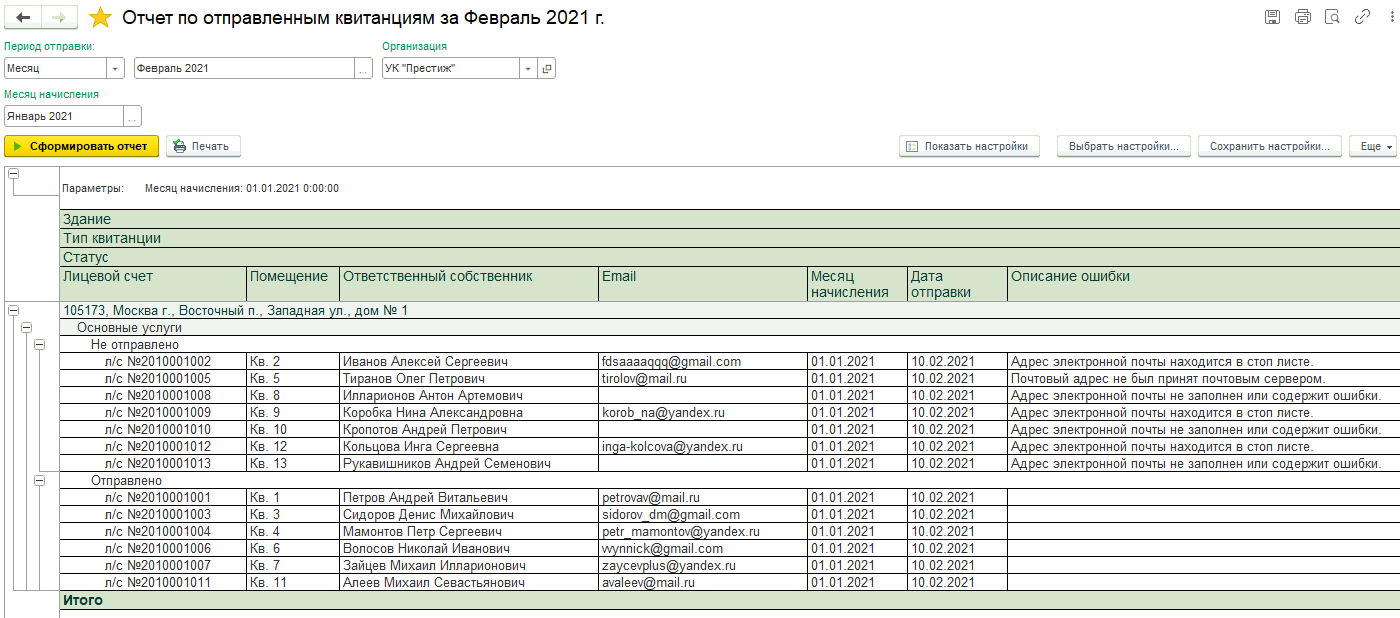Select email petr_mamontov@yandex.ru
The image size is (1400, 618).
703,531
